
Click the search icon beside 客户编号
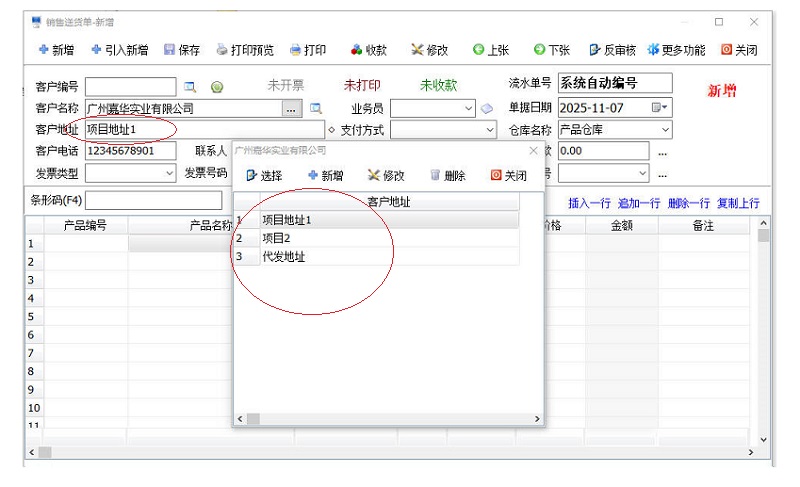(190, 87)
